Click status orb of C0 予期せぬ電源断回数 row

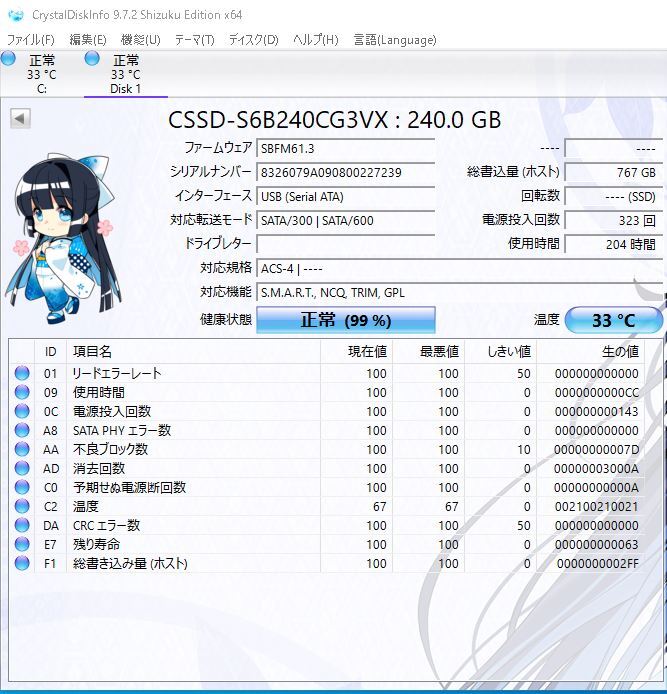[22, 487]
